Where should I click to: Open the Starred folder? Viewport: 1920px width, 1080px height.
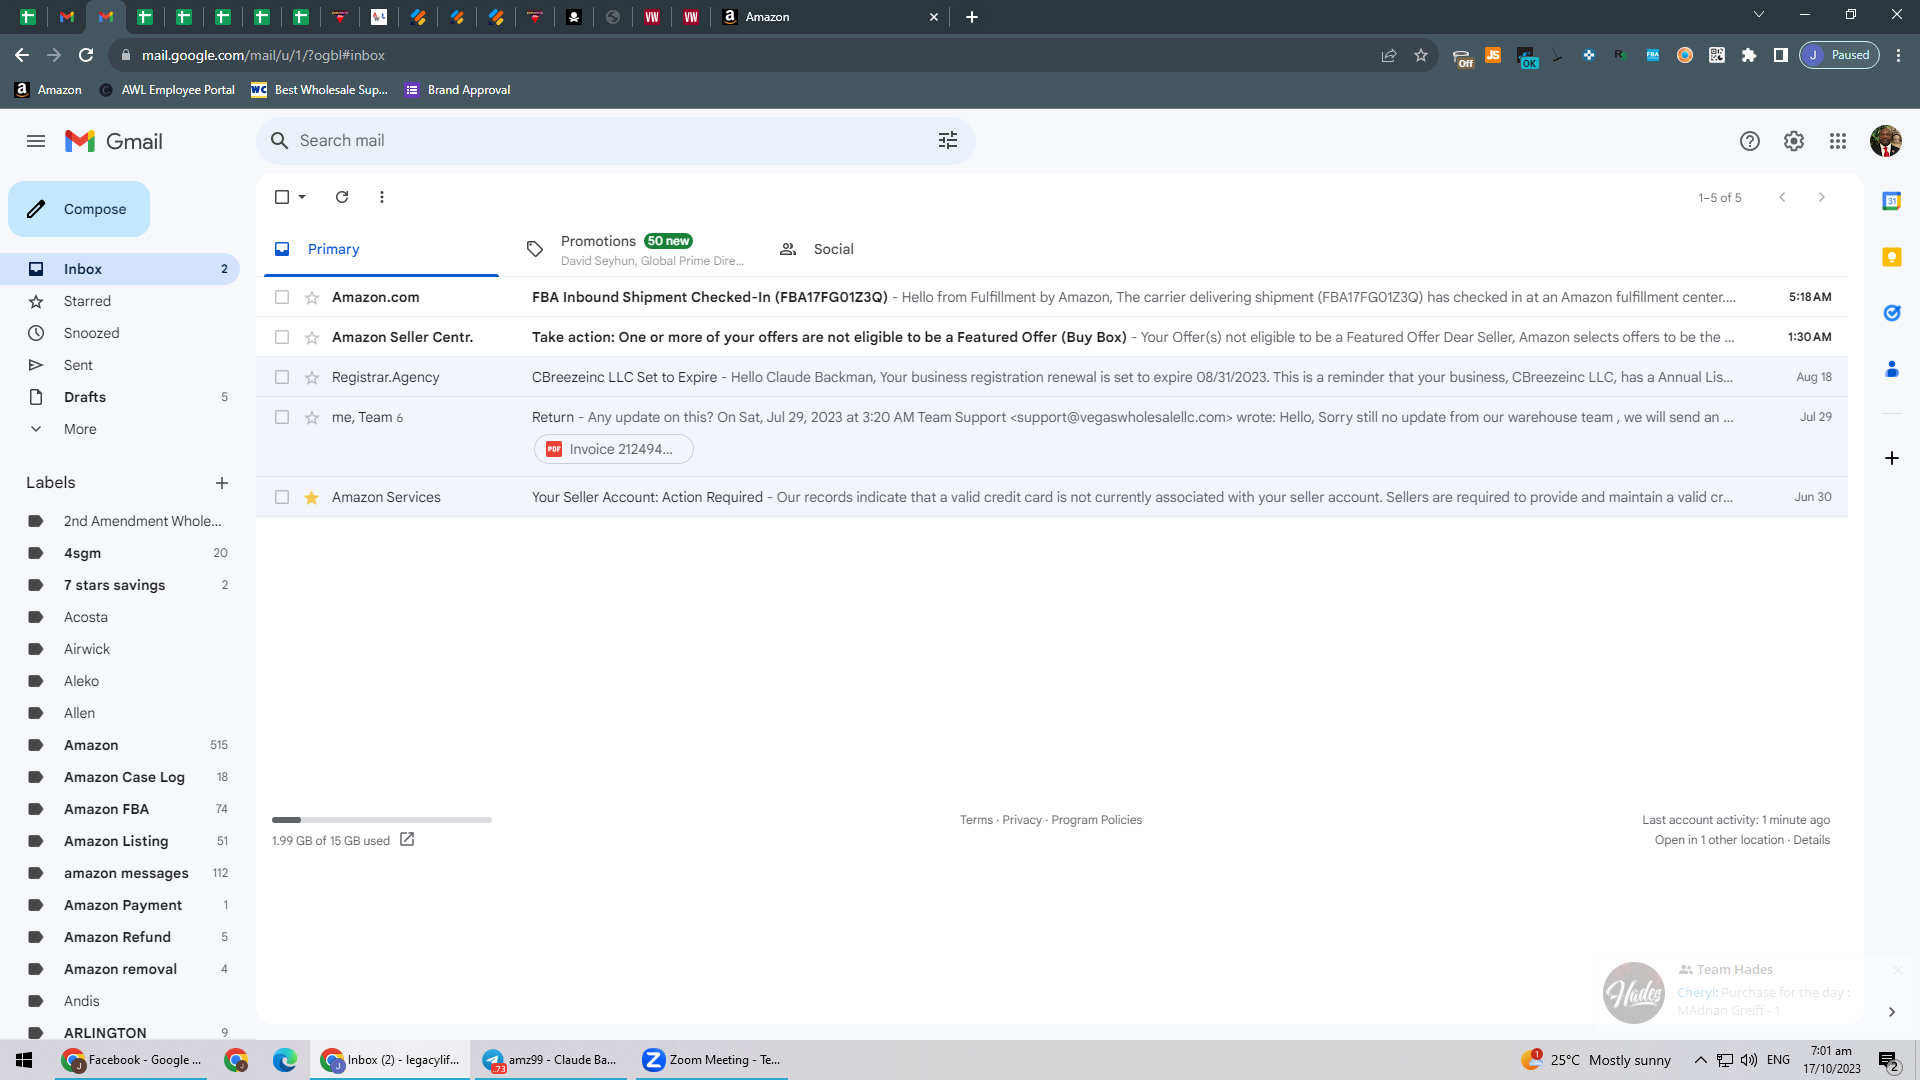(120, 301)
